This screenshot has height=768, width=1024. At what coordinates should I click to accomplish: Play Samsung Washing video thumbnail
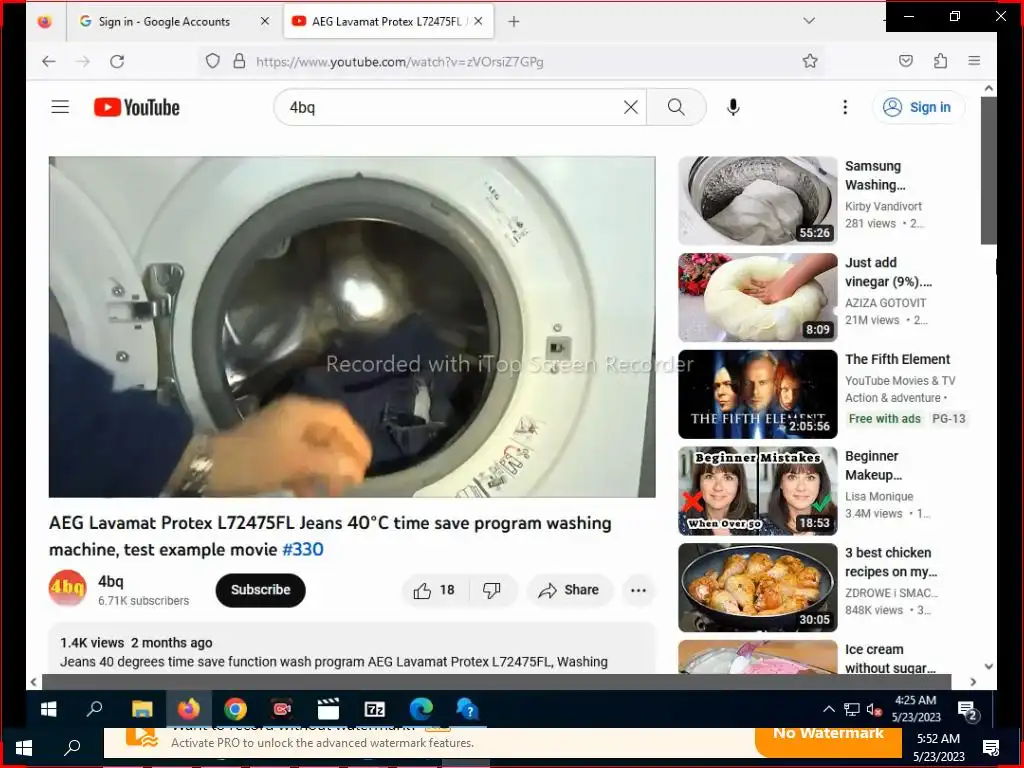point(758,200)
